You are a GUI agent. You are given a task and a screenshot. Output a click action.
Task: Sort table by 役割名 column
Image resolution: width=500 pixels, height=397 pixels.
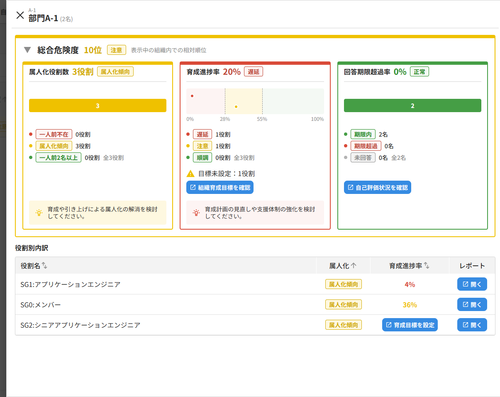pyautogui.click(x=34, y=266)
